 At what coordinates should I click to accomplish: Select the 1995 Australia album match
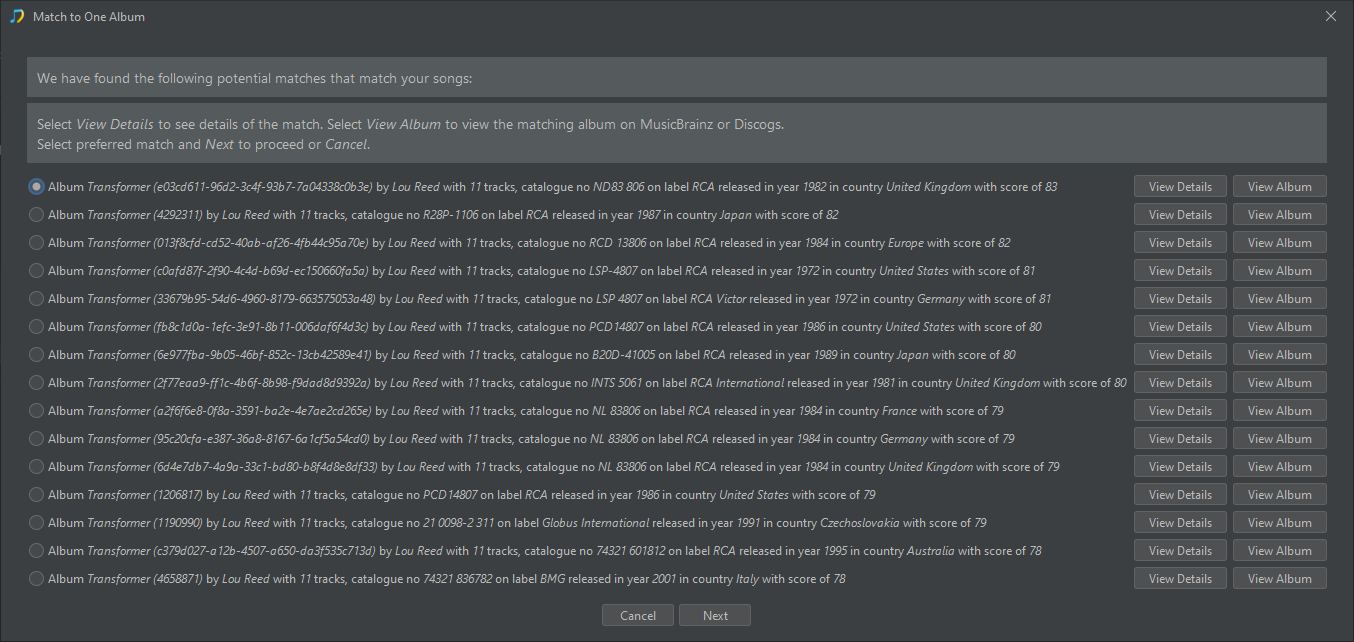37,551
